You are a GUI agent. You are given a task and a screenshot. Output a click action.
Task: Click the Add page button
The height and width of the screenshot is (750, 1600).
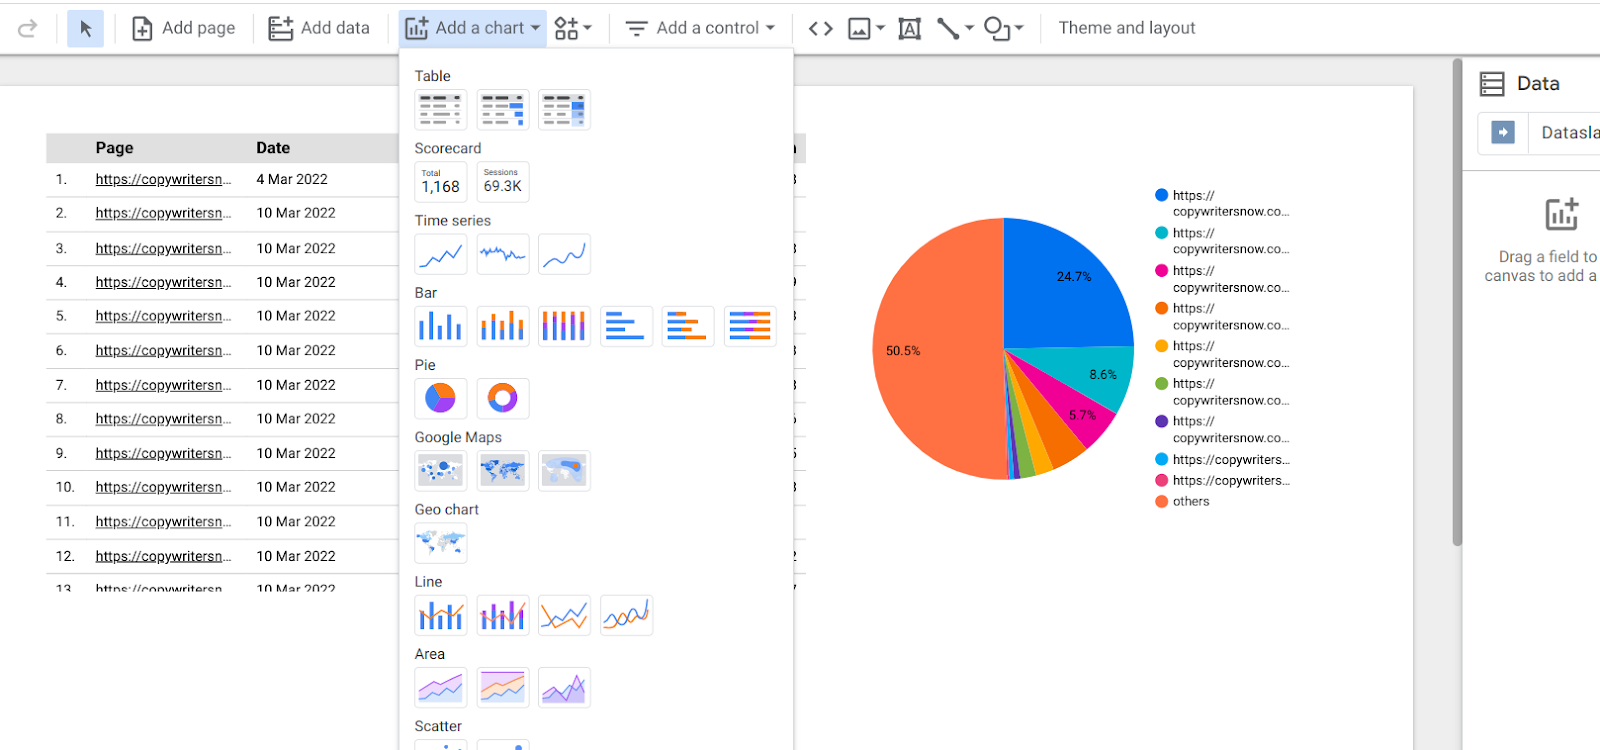click(184, 28)
